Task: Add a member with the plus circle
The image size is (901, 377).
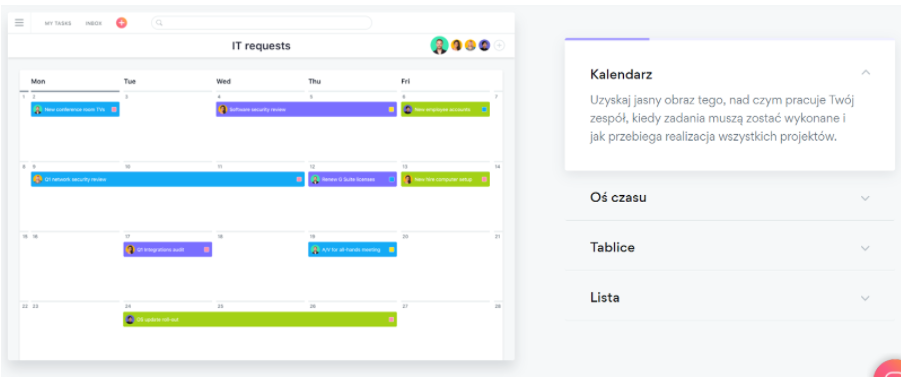Action: [499, 45]
